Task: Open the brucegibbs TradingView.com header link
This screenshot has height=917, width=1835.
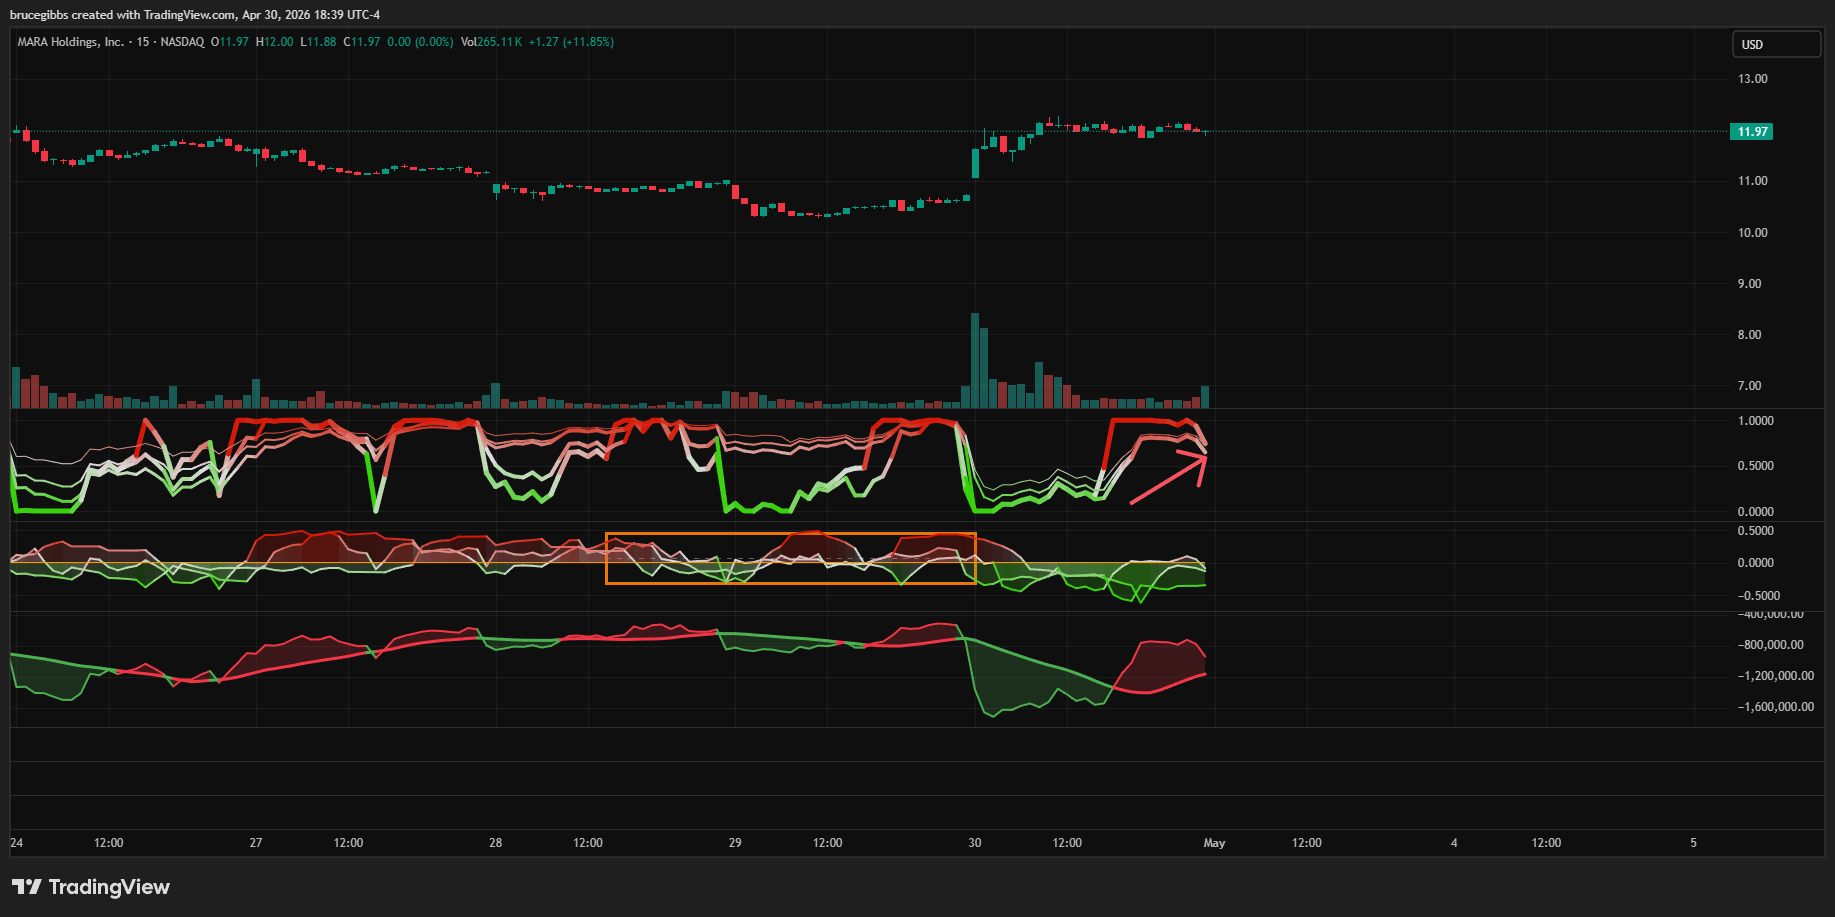Action: 195,15
